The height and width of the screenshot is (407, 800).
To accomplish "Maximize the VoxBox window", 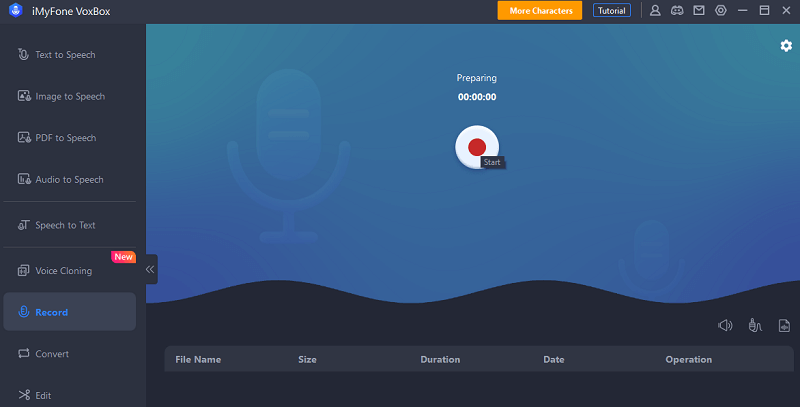I will click(x=764, y=11).
